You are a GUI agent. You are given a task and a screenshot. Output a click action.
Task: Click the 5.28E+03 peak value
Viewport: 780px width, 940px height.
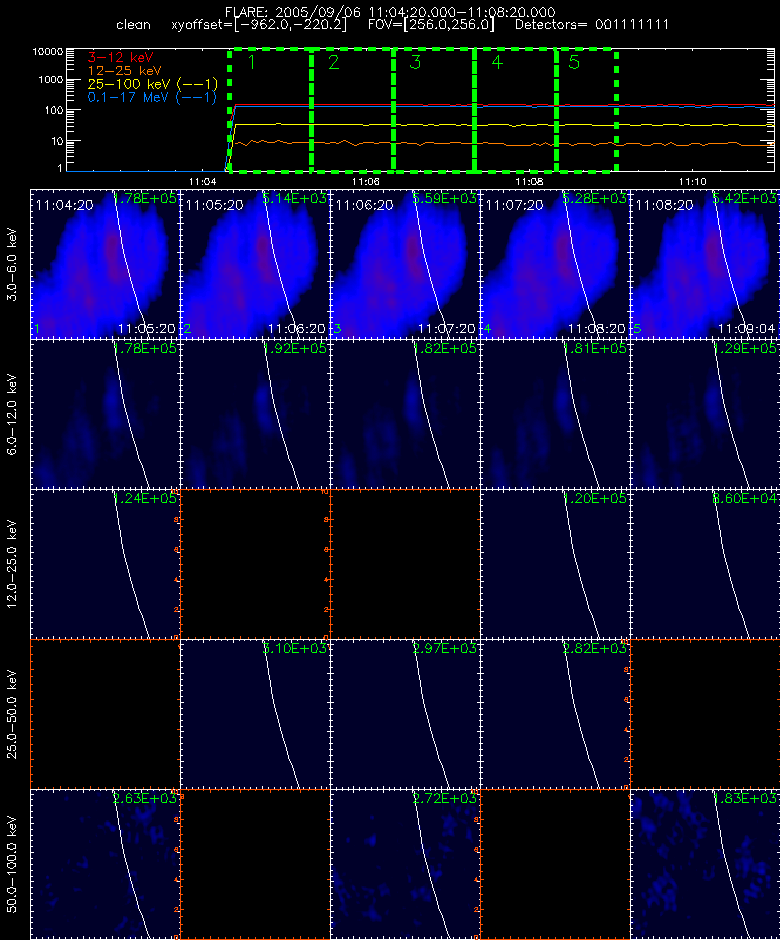(595, 198)
